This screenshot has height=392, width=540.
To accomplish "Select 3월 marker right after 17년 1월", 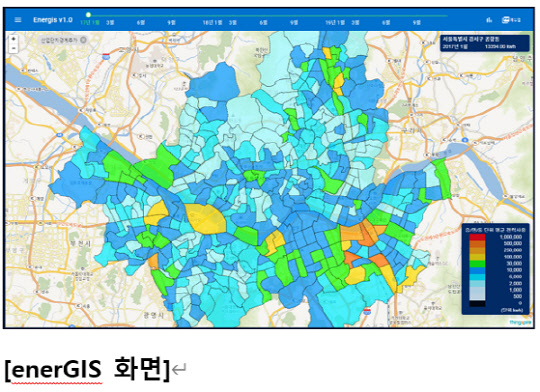I will tap(110, 23).
